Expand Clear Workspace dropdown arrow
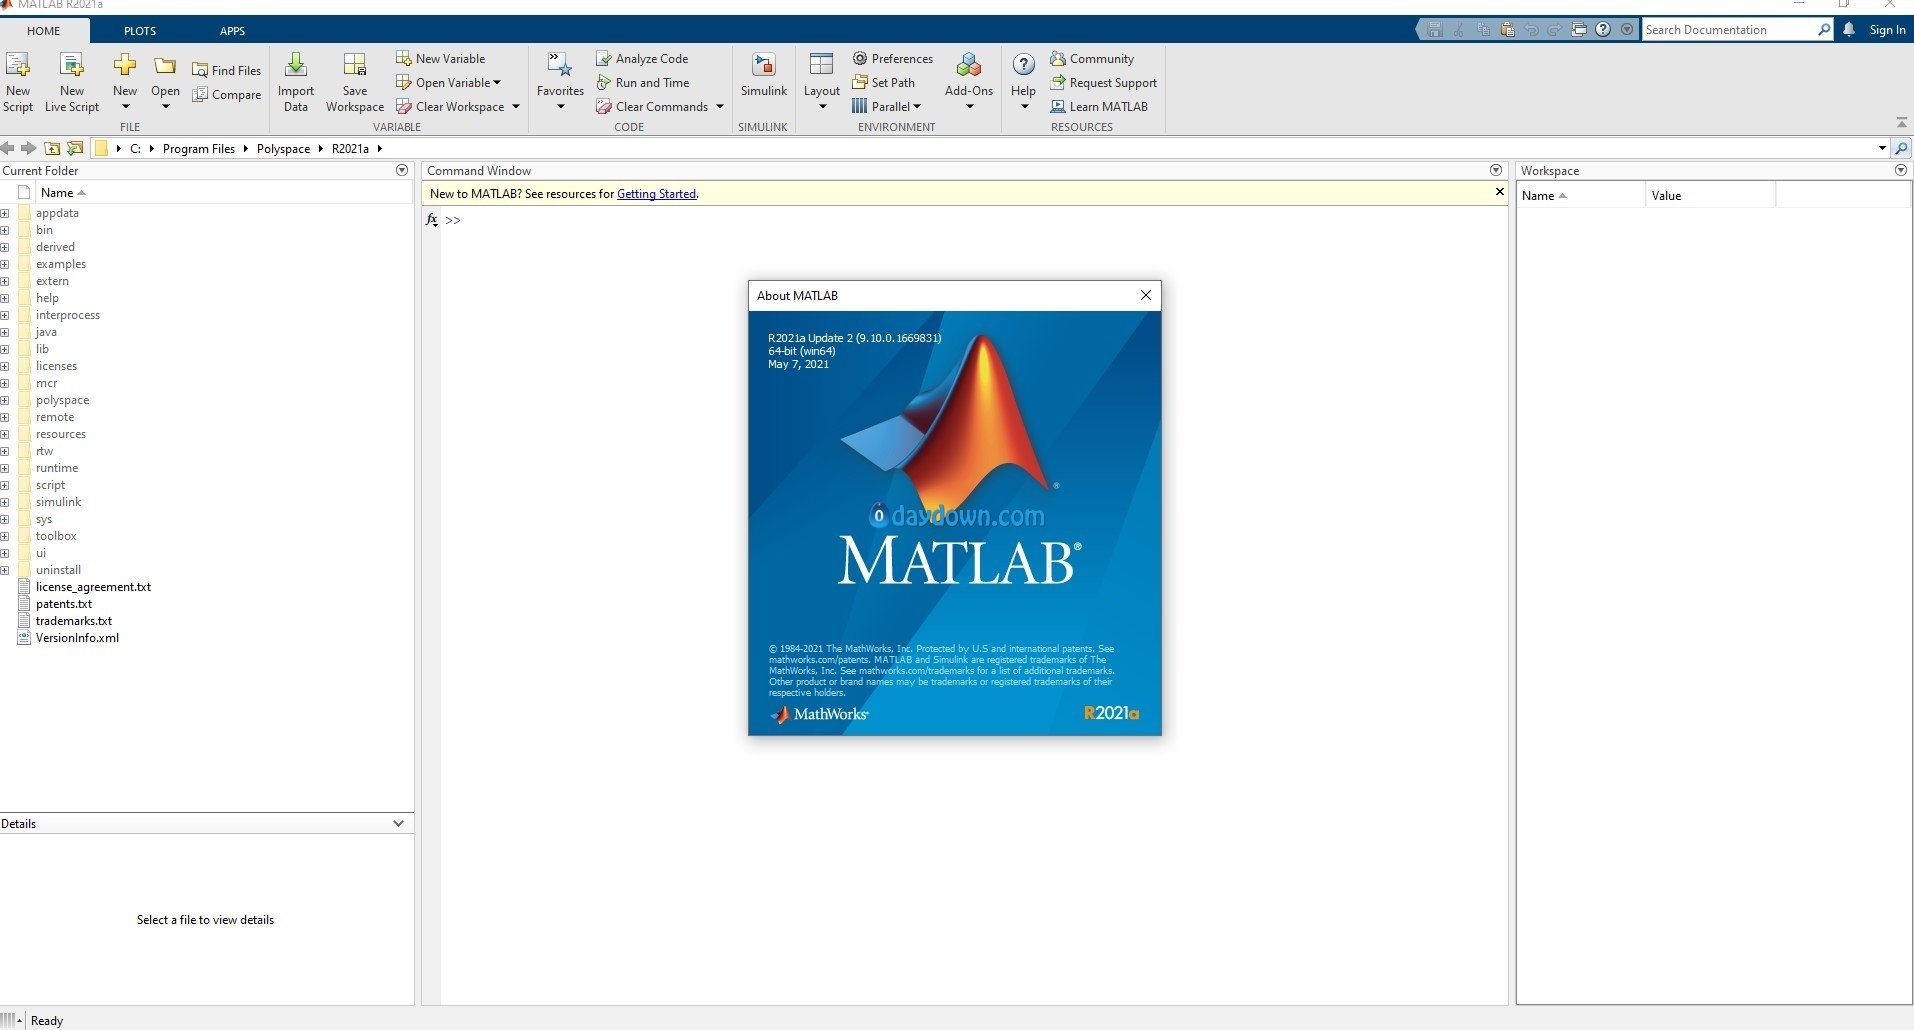Viewport: 1914px width, 1030px height. pyautogui.click(x=516, y=107)
